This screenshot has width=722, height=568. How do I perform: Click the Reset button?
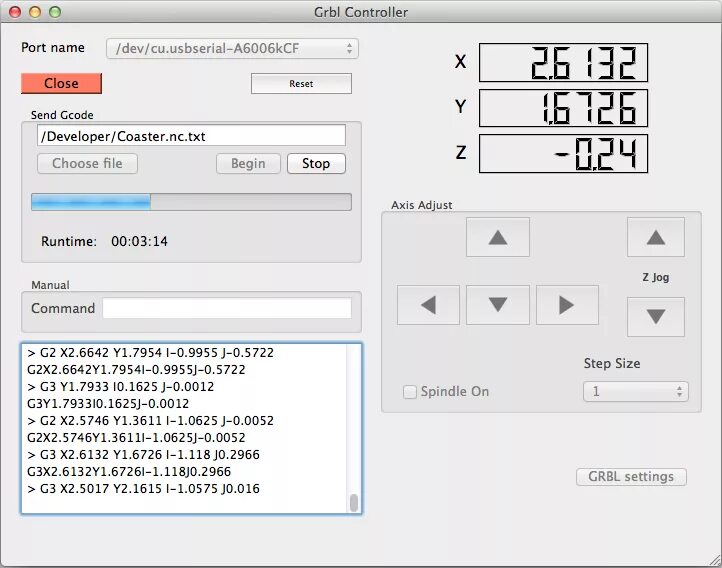pos(301,84)
